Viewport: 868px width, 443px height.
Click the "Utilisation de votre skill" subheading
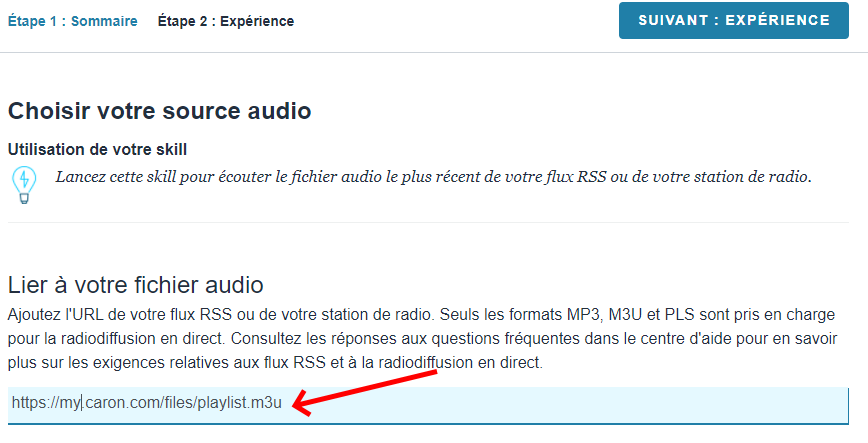(97, 149)
